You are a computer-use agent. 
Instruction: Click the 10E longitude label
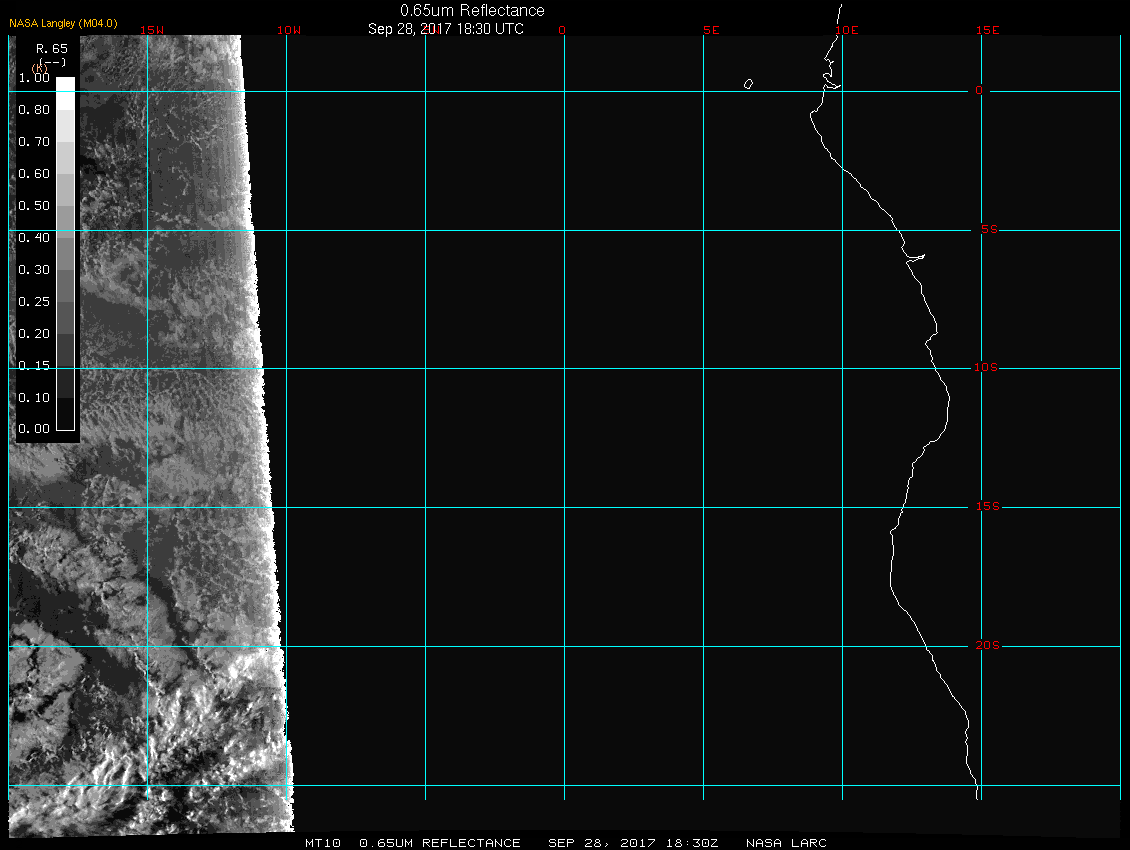[846, 30]
